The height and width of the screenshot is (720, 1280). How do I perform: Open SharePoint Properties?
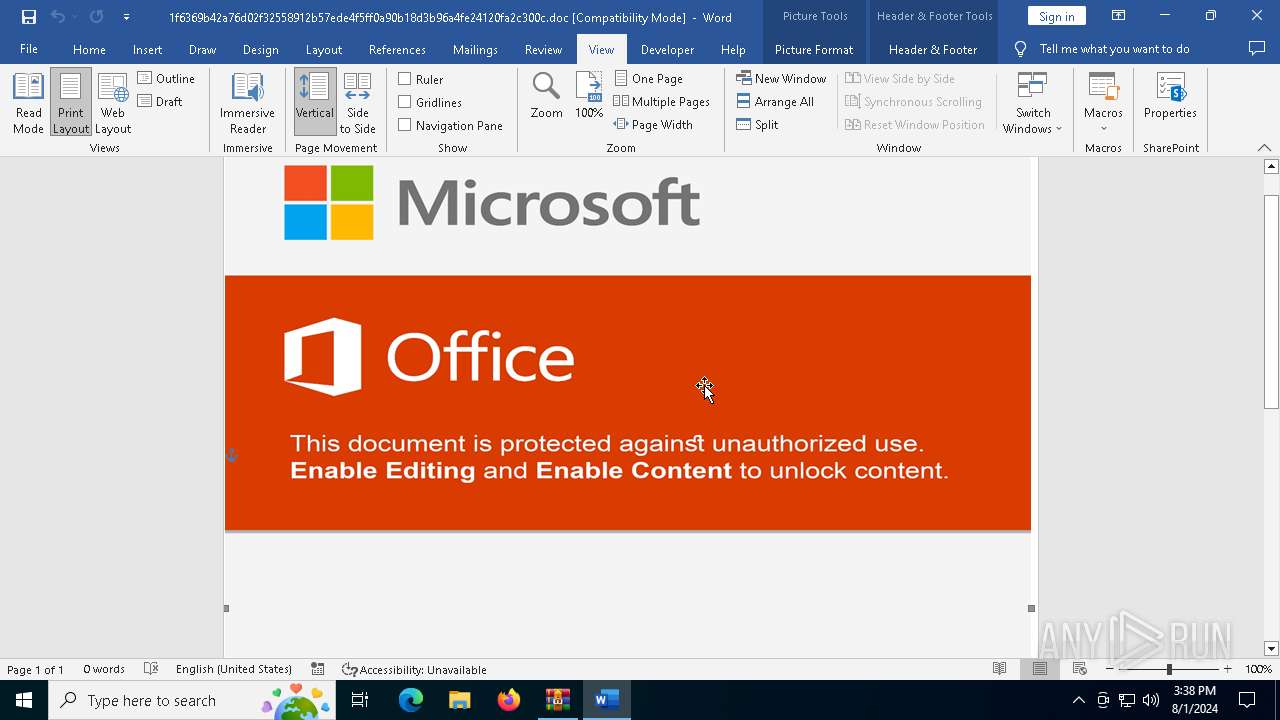pos(1170,97)
